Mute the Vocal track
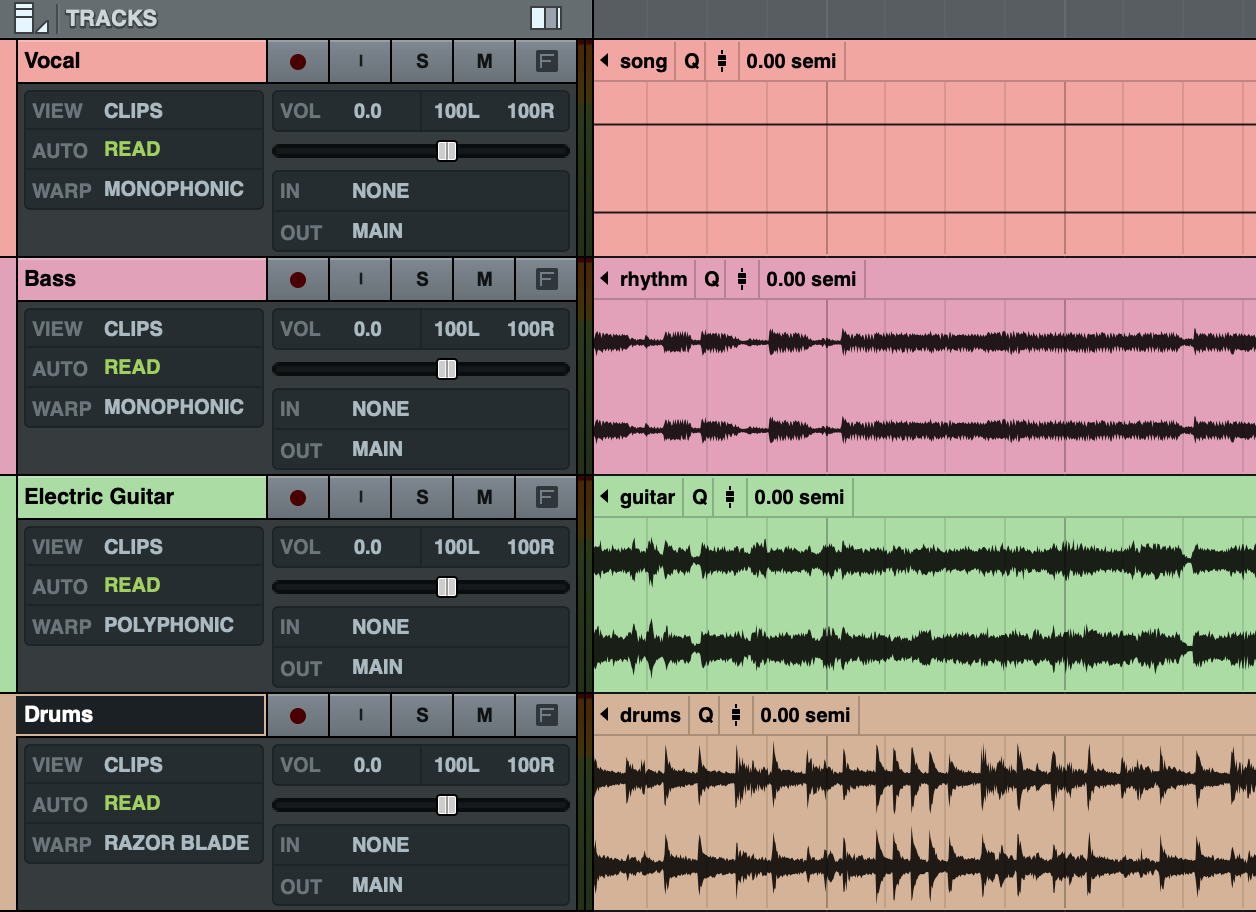Viewport: 1256px width, 912px height. point(484,61)
